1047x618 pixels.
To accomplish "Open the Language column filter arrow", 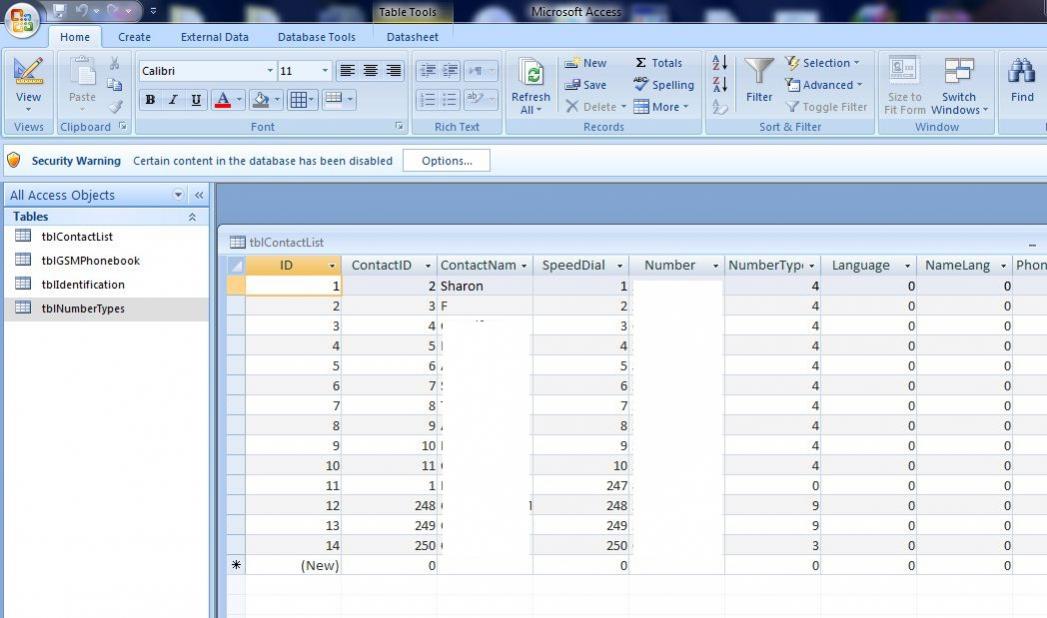I will 907,266.
